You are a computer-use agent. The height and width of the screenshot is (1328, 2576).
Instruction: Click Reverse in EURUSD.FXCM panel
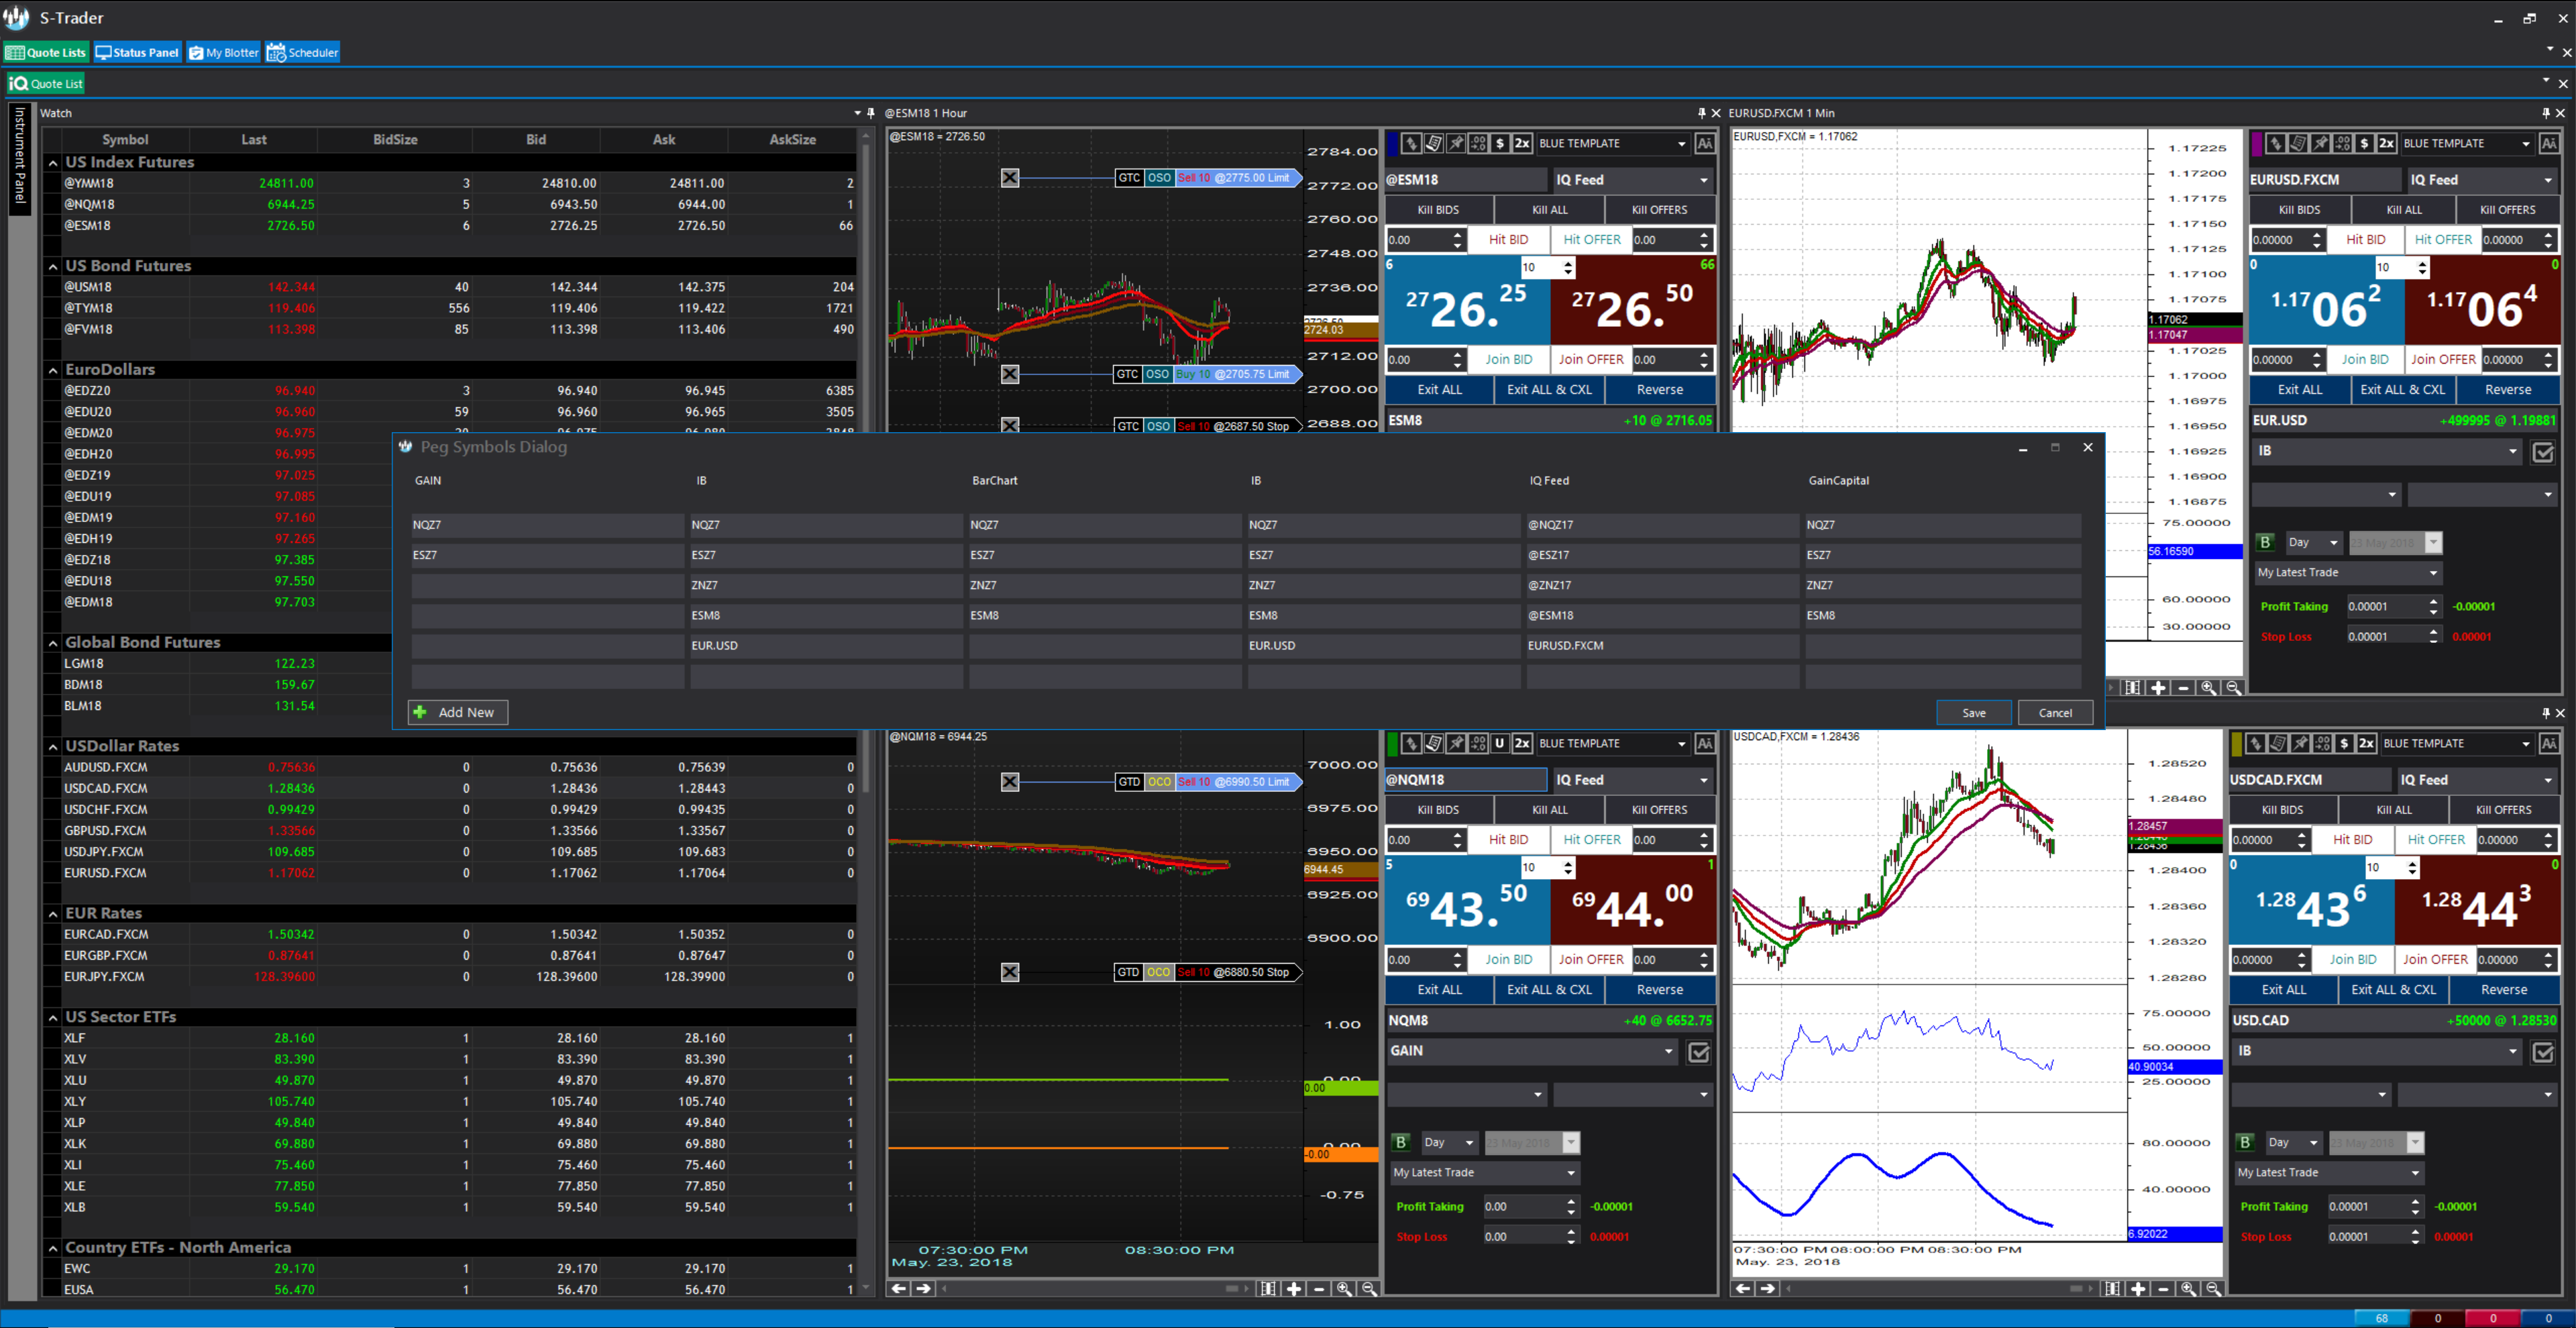coord(2508,390)
